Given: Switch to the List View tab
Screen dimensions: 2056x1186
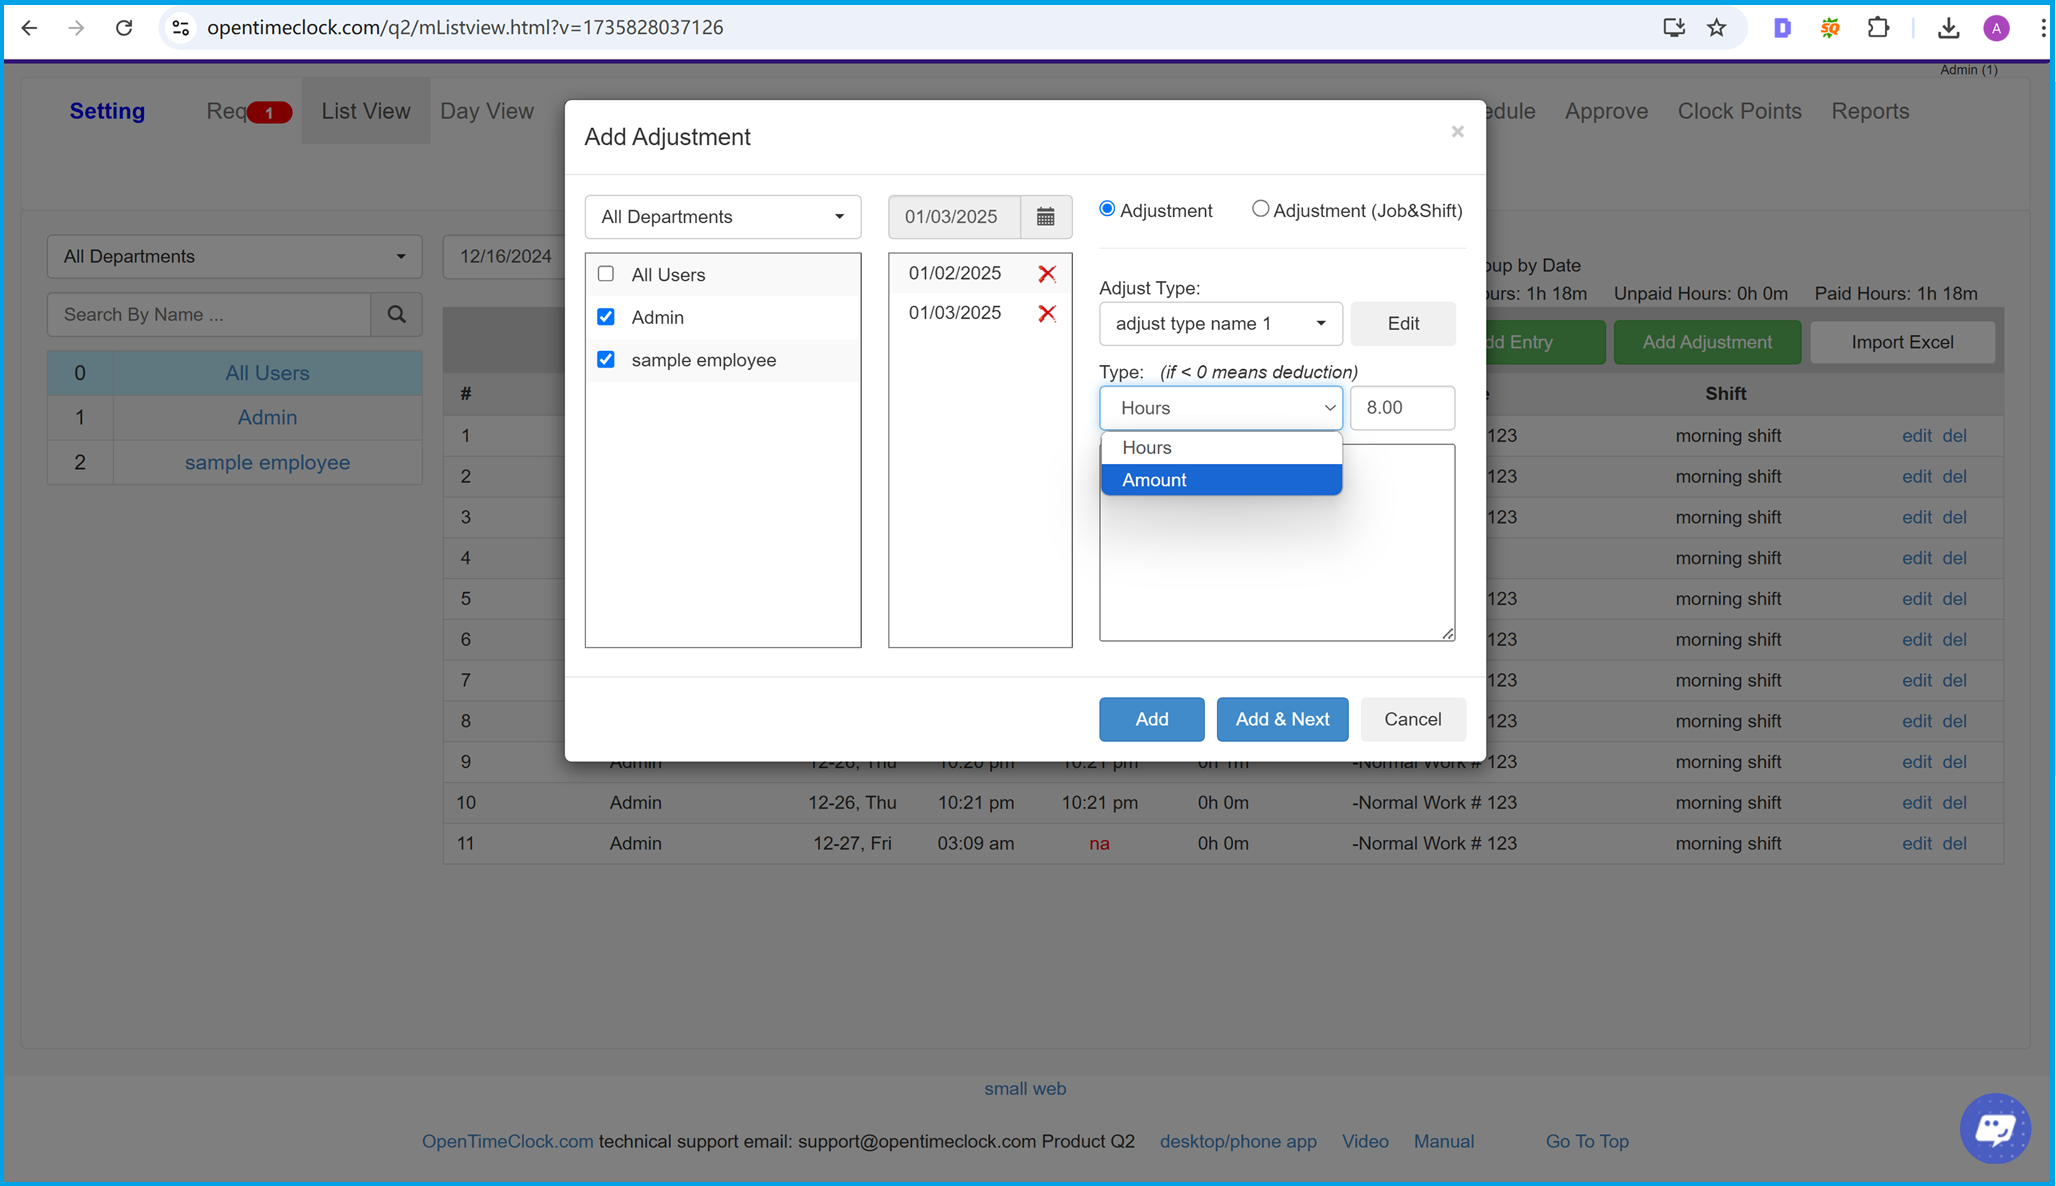Looking at the screenshot, I should pos(366,111).
